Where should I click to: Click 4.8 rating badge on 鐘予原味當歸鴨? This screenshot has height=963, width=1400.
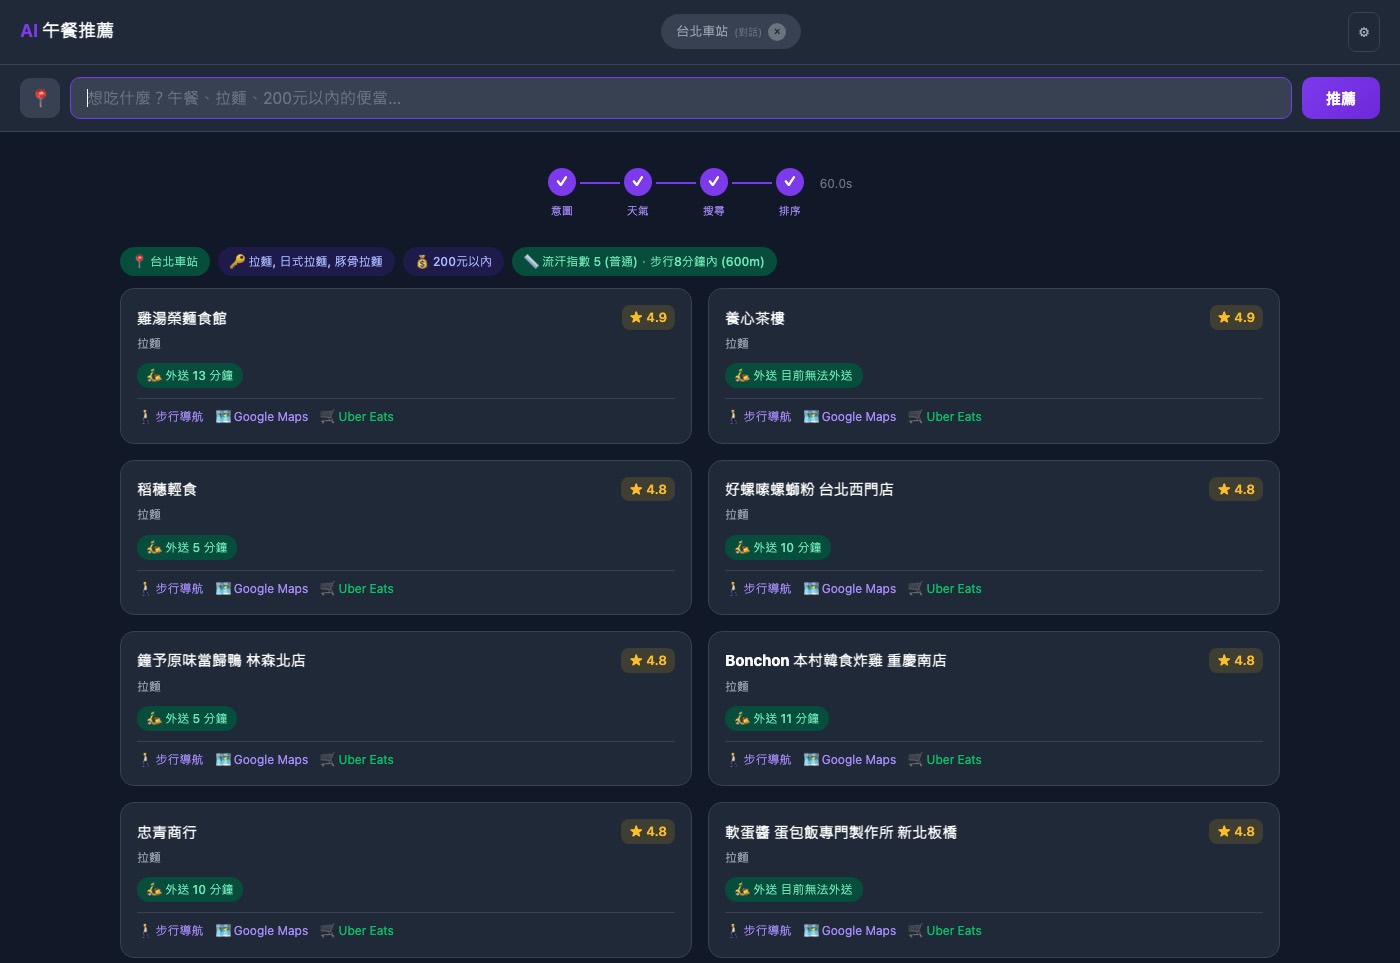648,661
